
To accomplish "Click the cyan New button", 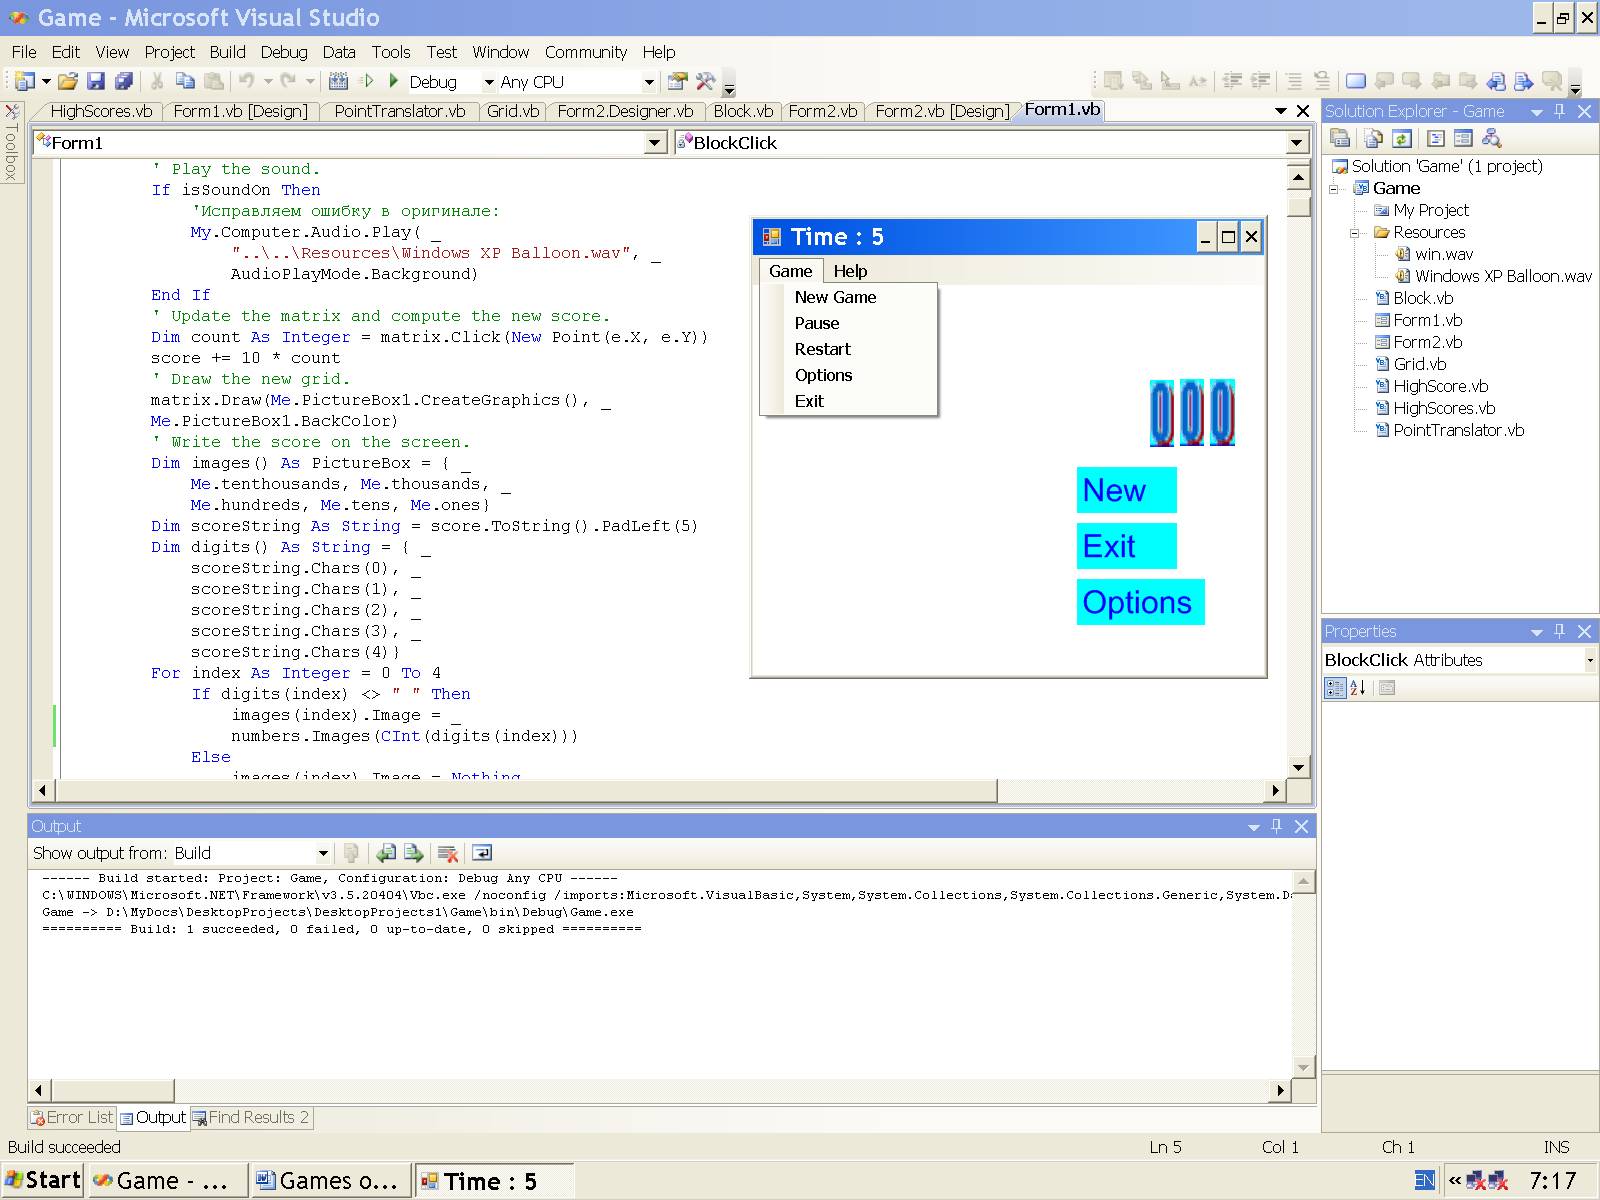I will click(x=1126, y=490).
